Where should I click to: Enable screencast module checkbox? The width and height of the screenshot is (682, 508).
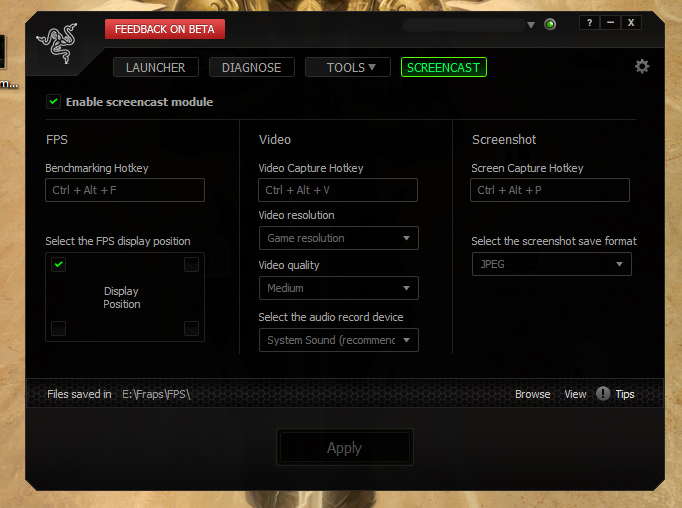tap(52, 102)
